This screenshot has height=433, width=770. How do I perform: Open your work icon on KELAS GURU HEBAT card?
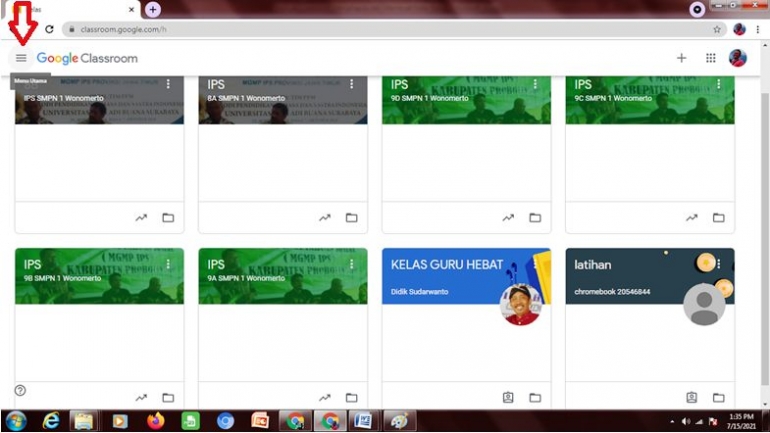(508, 397)
